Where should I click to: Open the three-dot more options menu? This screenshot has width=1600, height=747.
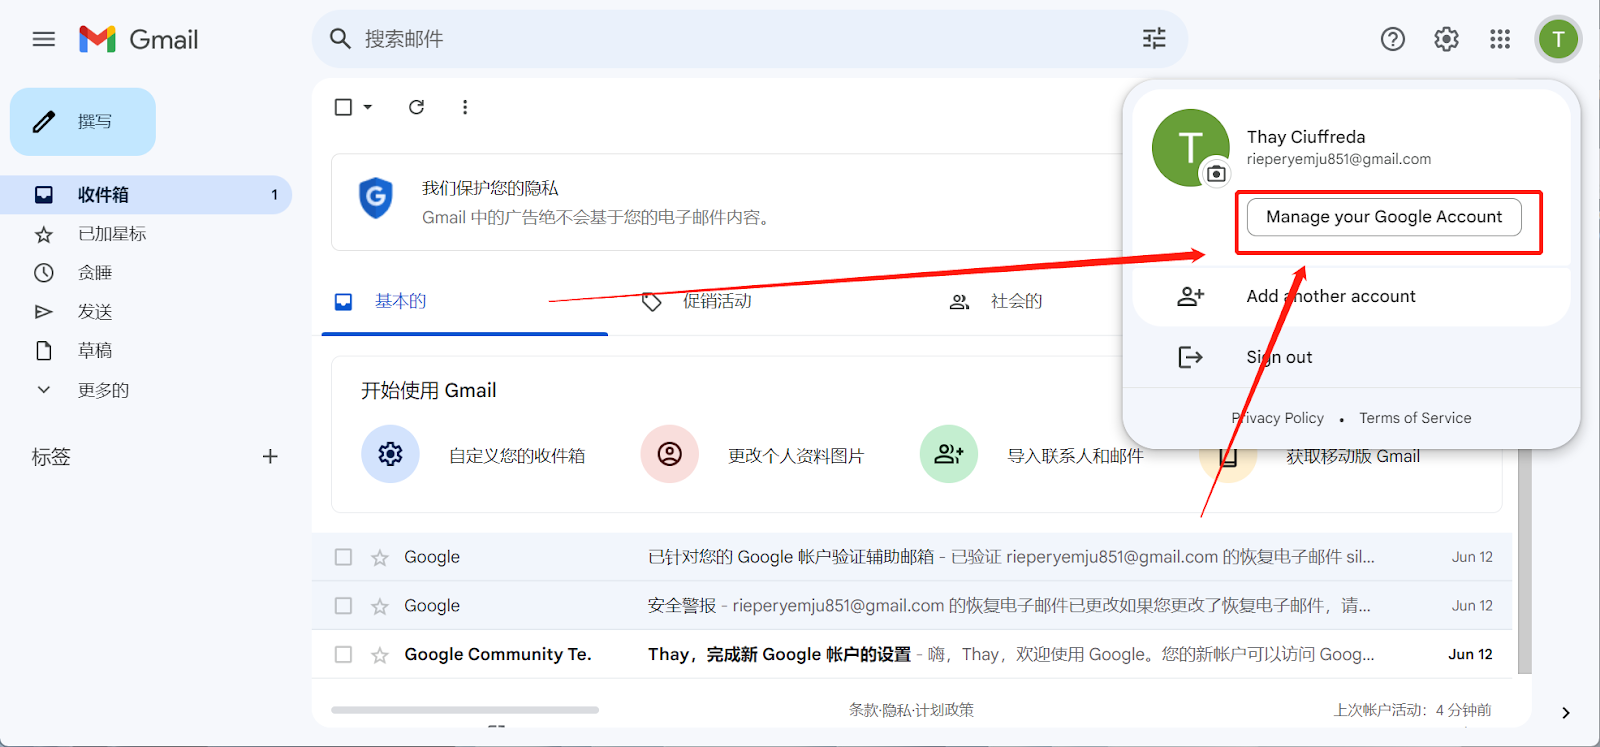coord(465,107)
